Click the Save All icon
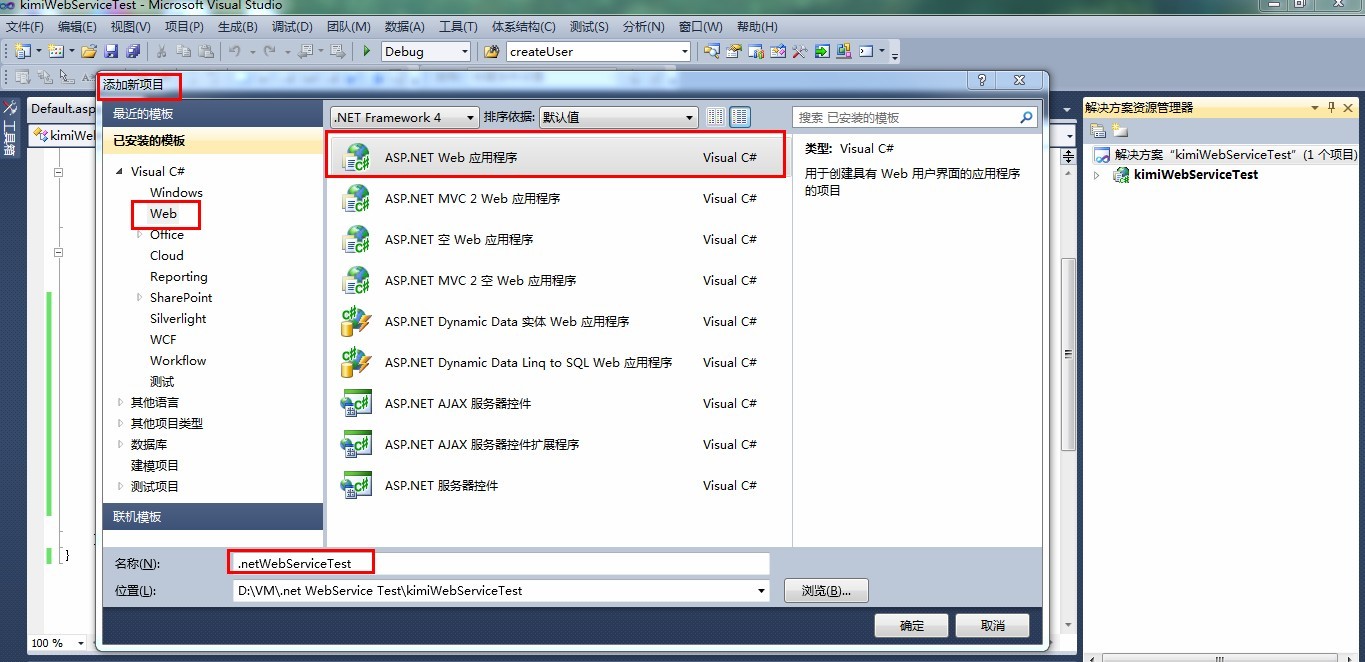1365x662 pixels. pyautogui.click(x=132, y=51)
